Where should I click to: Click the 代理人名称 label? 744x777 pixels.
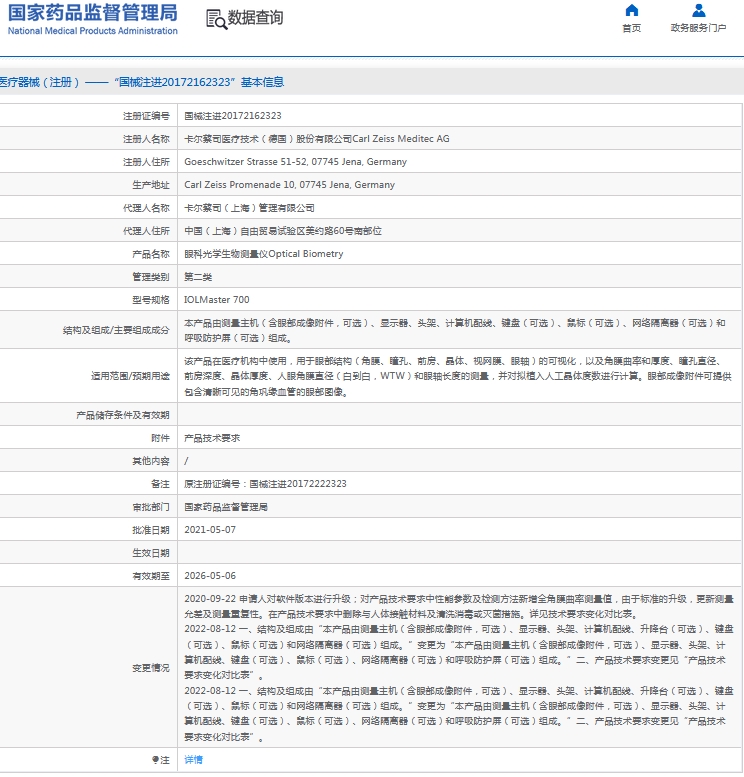coord(146,208)
